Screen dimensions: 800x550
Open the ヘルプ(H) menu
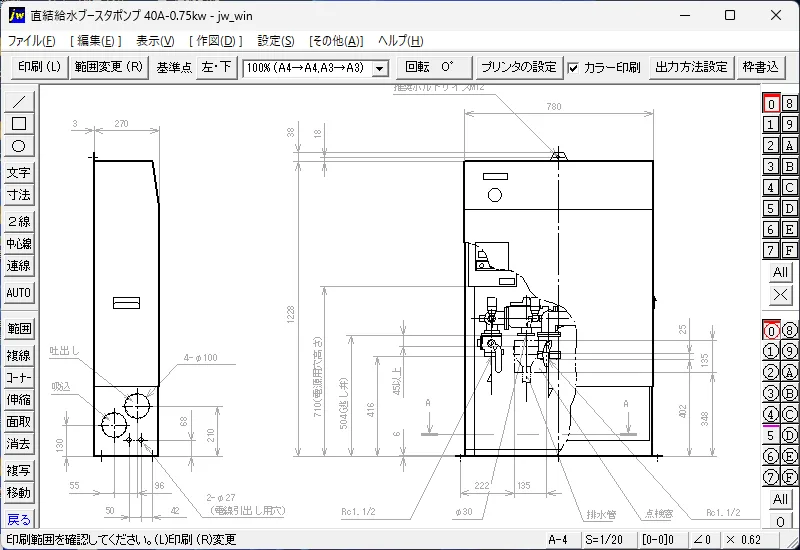point(401,41)
